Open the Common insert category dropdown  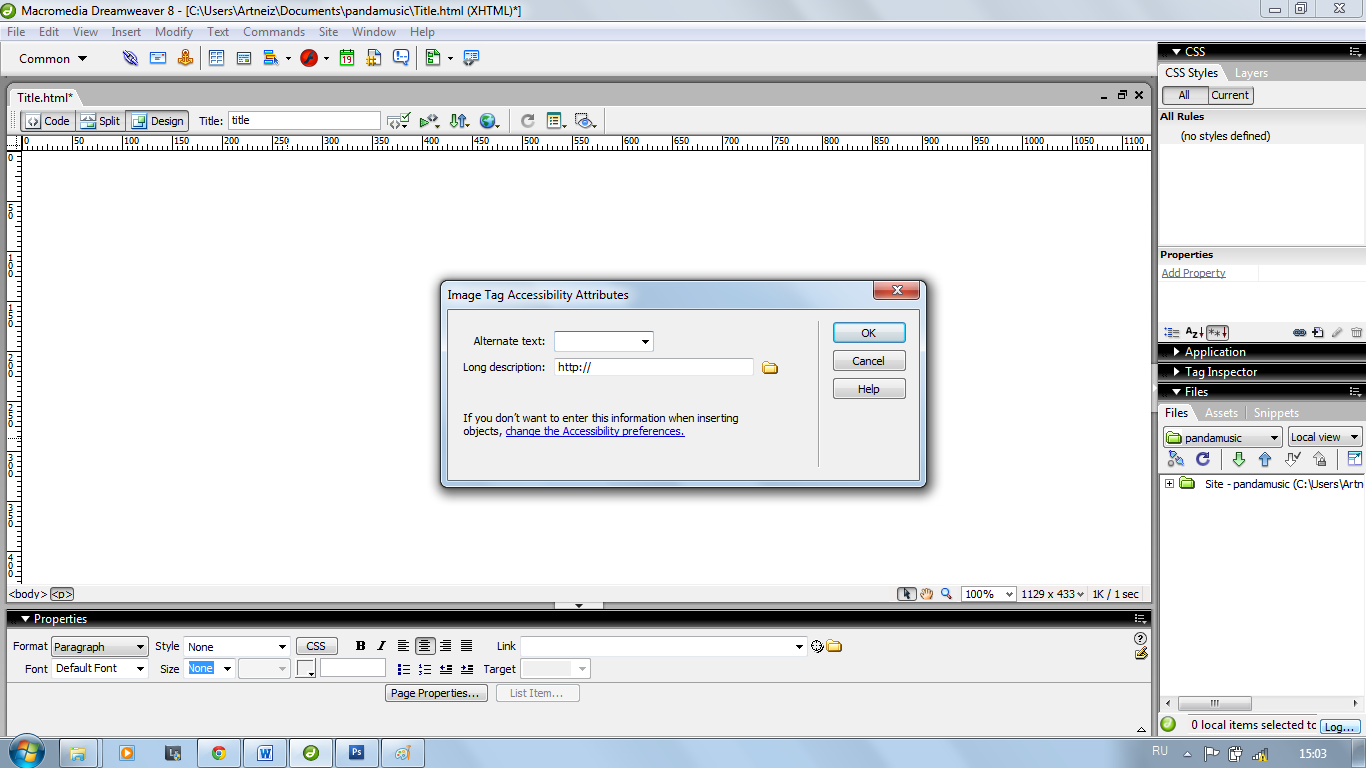point(53,58)
